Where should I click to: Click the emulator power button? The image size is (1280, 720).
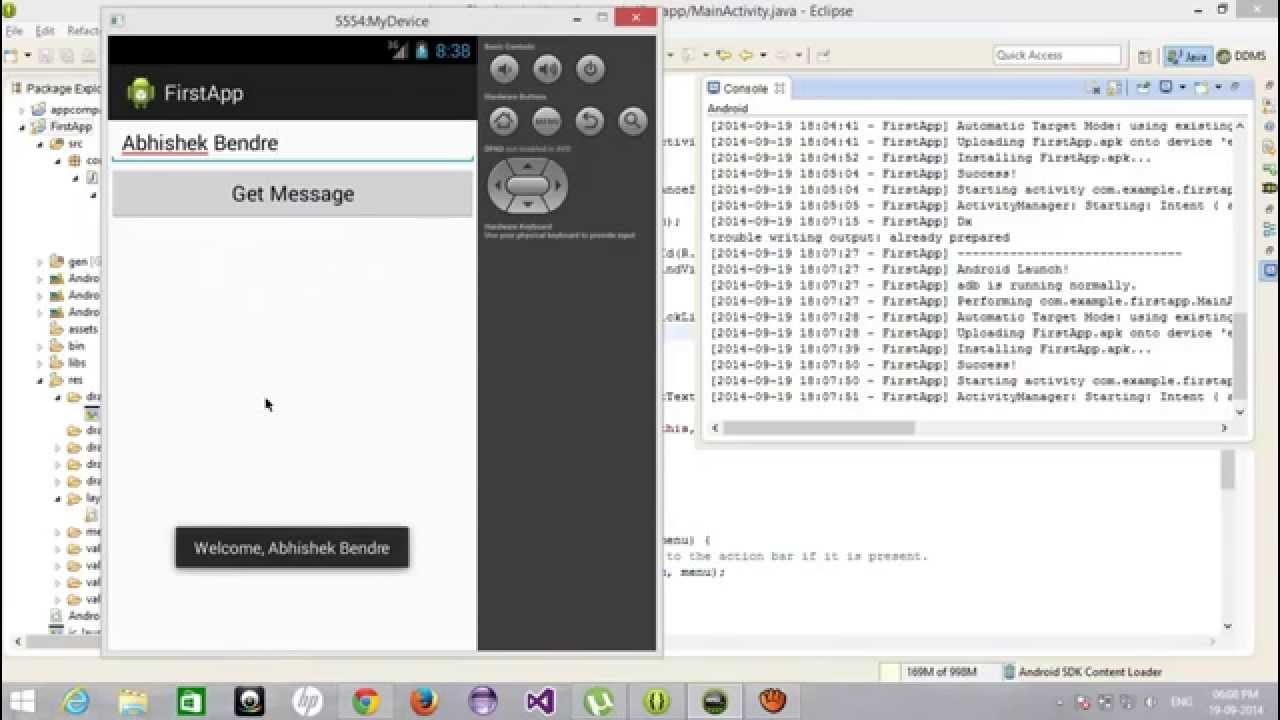coord(590,68)
